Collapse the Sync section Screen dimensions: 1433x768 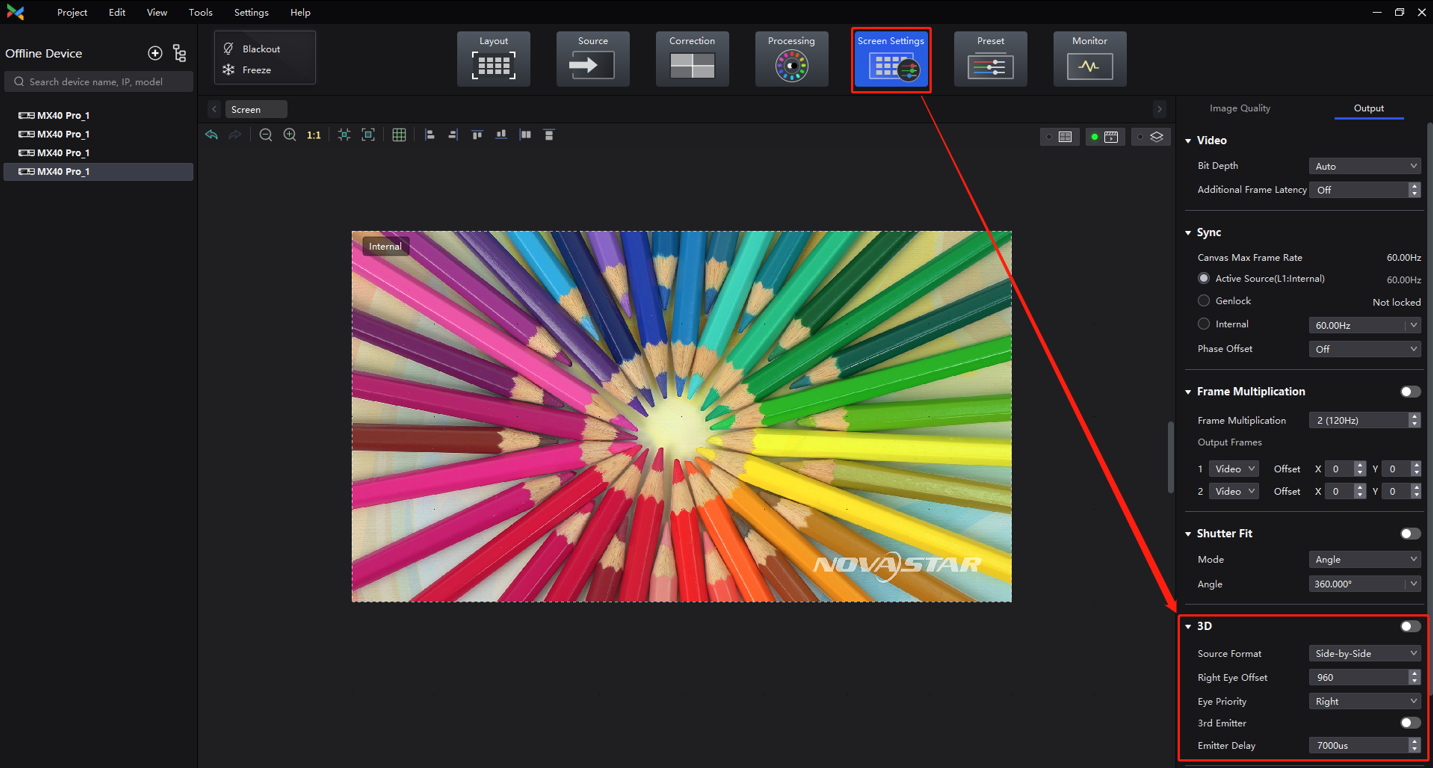tap(1189, 233)
